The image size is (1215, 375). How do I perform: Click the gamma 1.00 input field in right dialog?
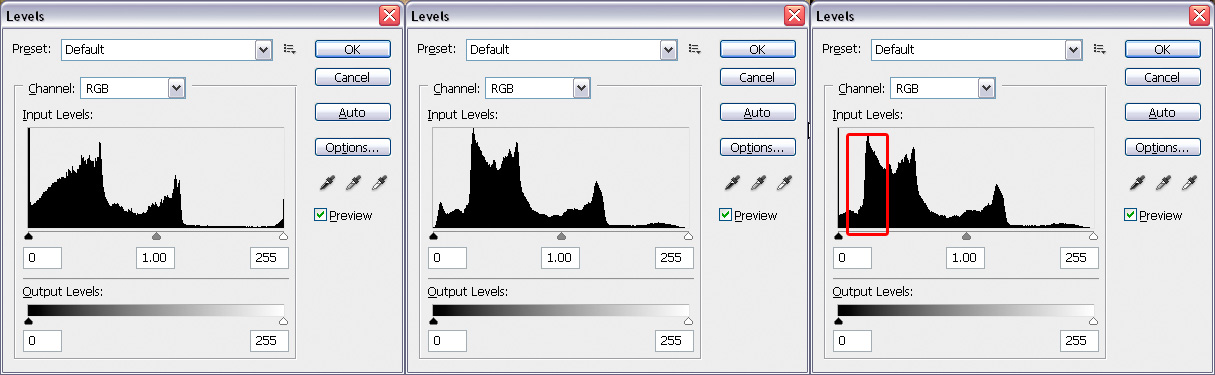(965, 258)
